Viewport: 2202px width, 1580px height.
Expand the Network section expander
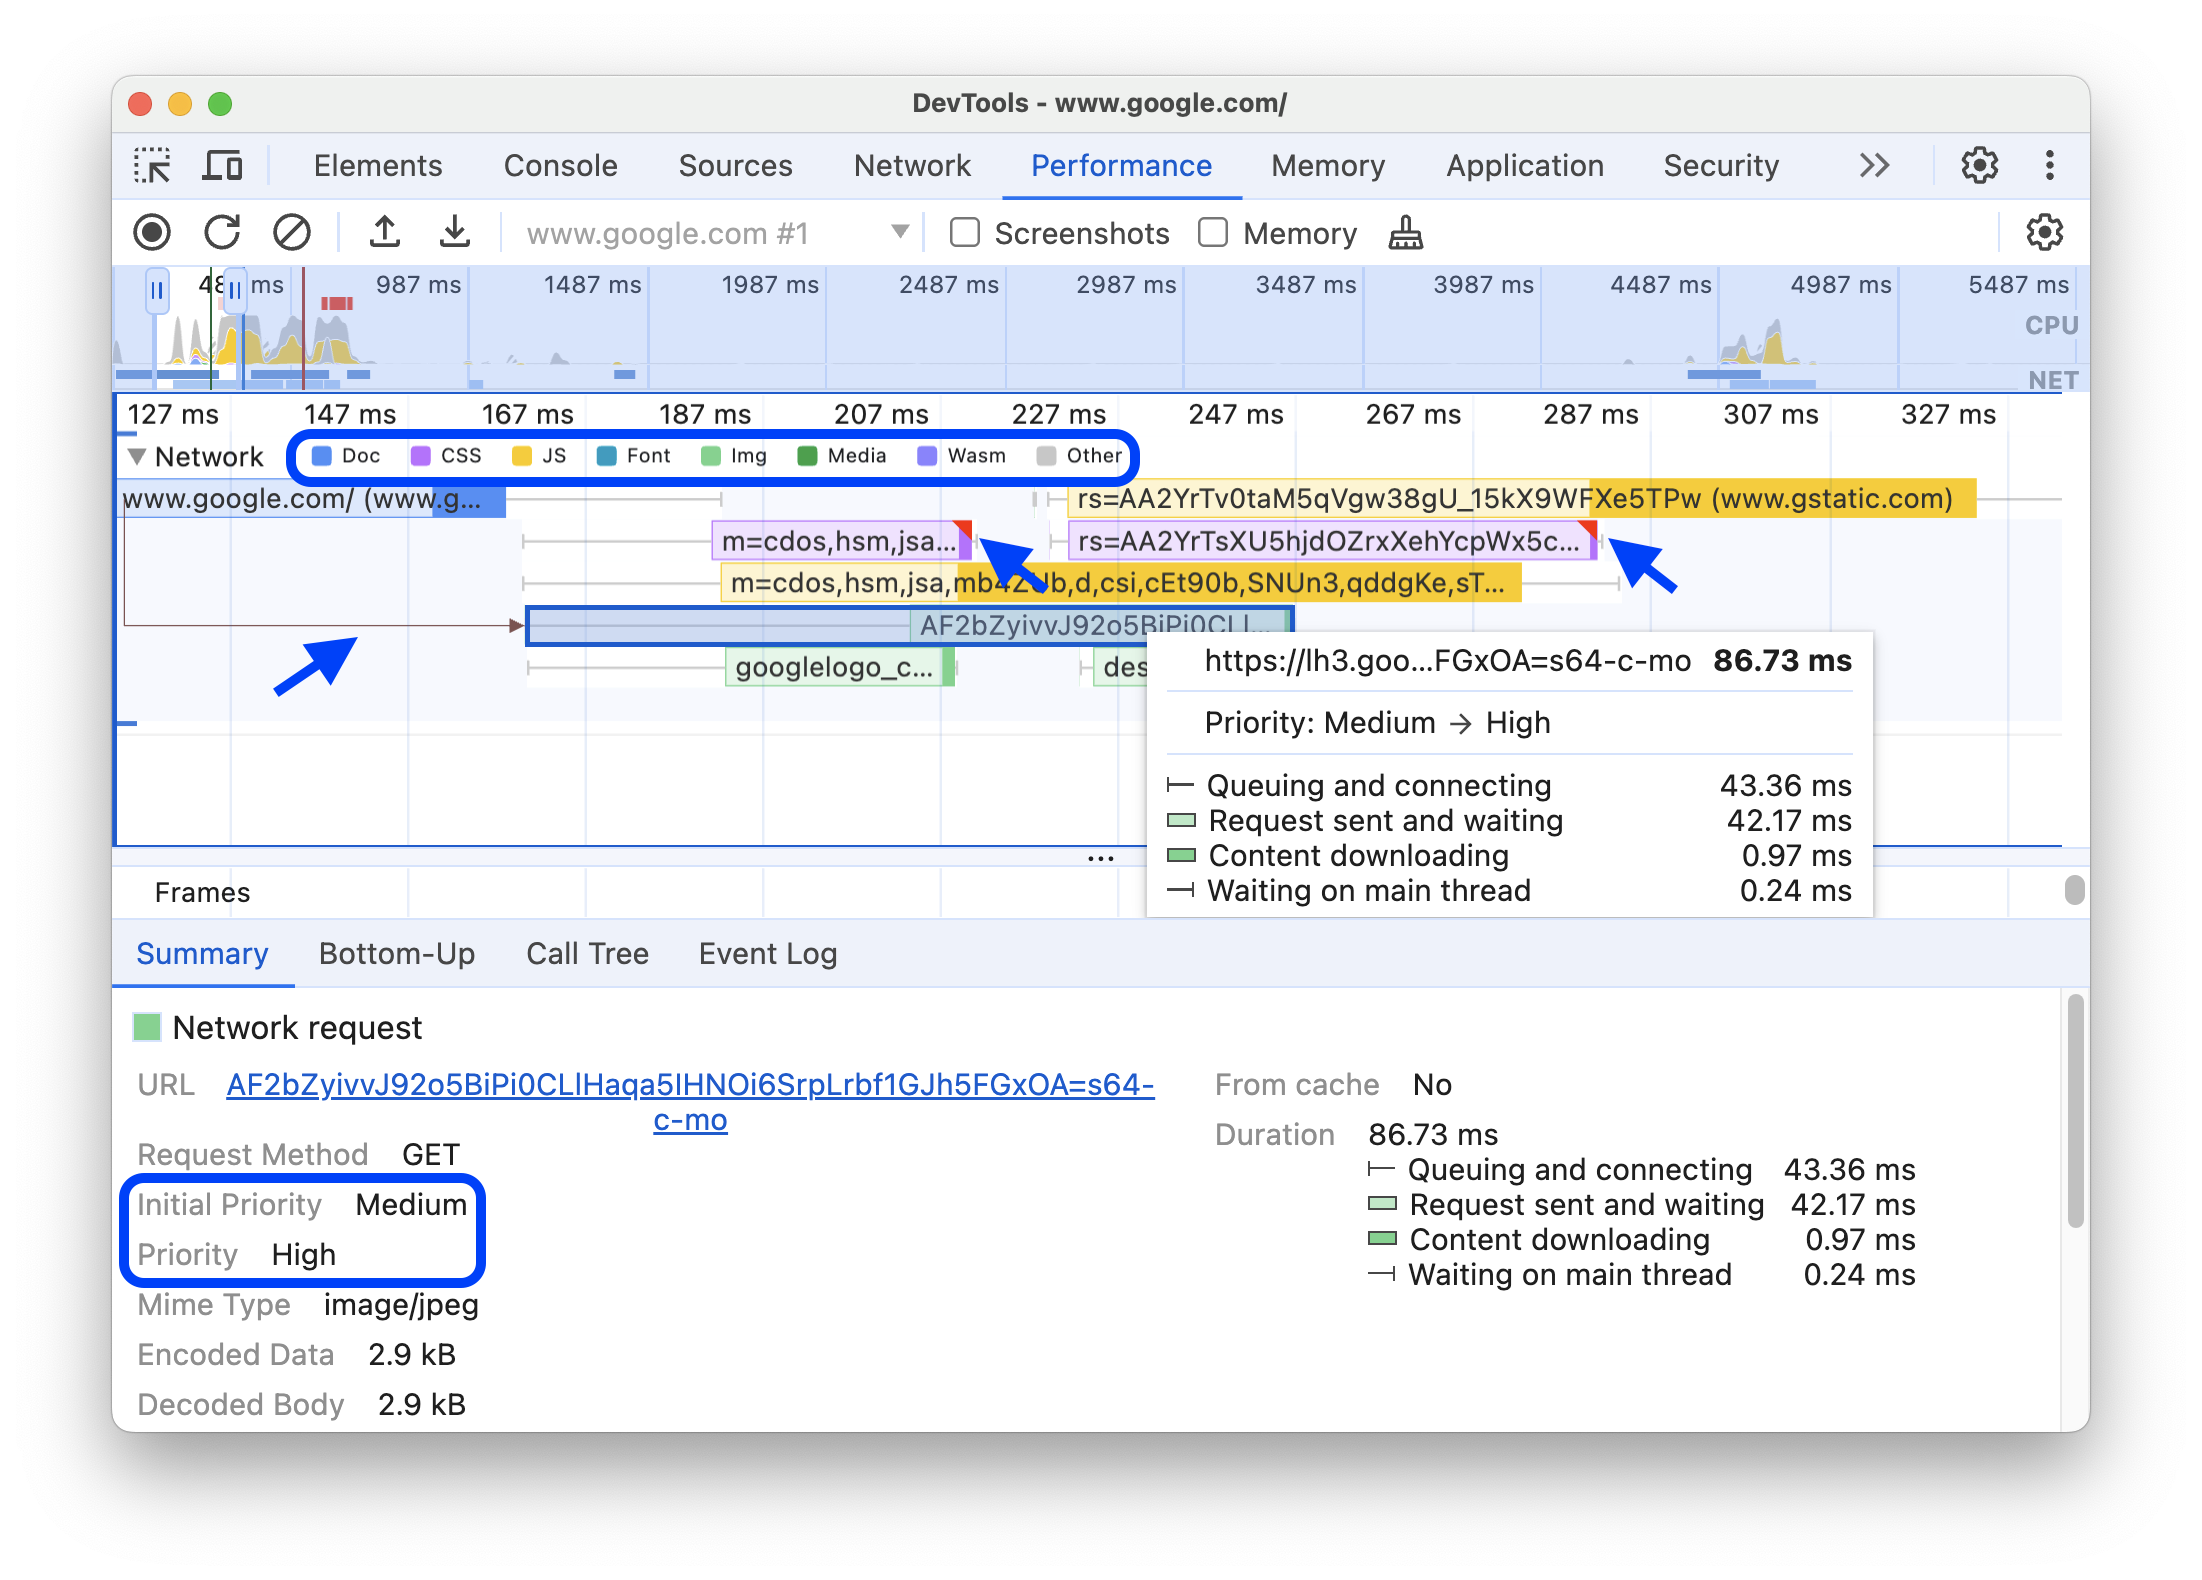(x=137, y=457)
